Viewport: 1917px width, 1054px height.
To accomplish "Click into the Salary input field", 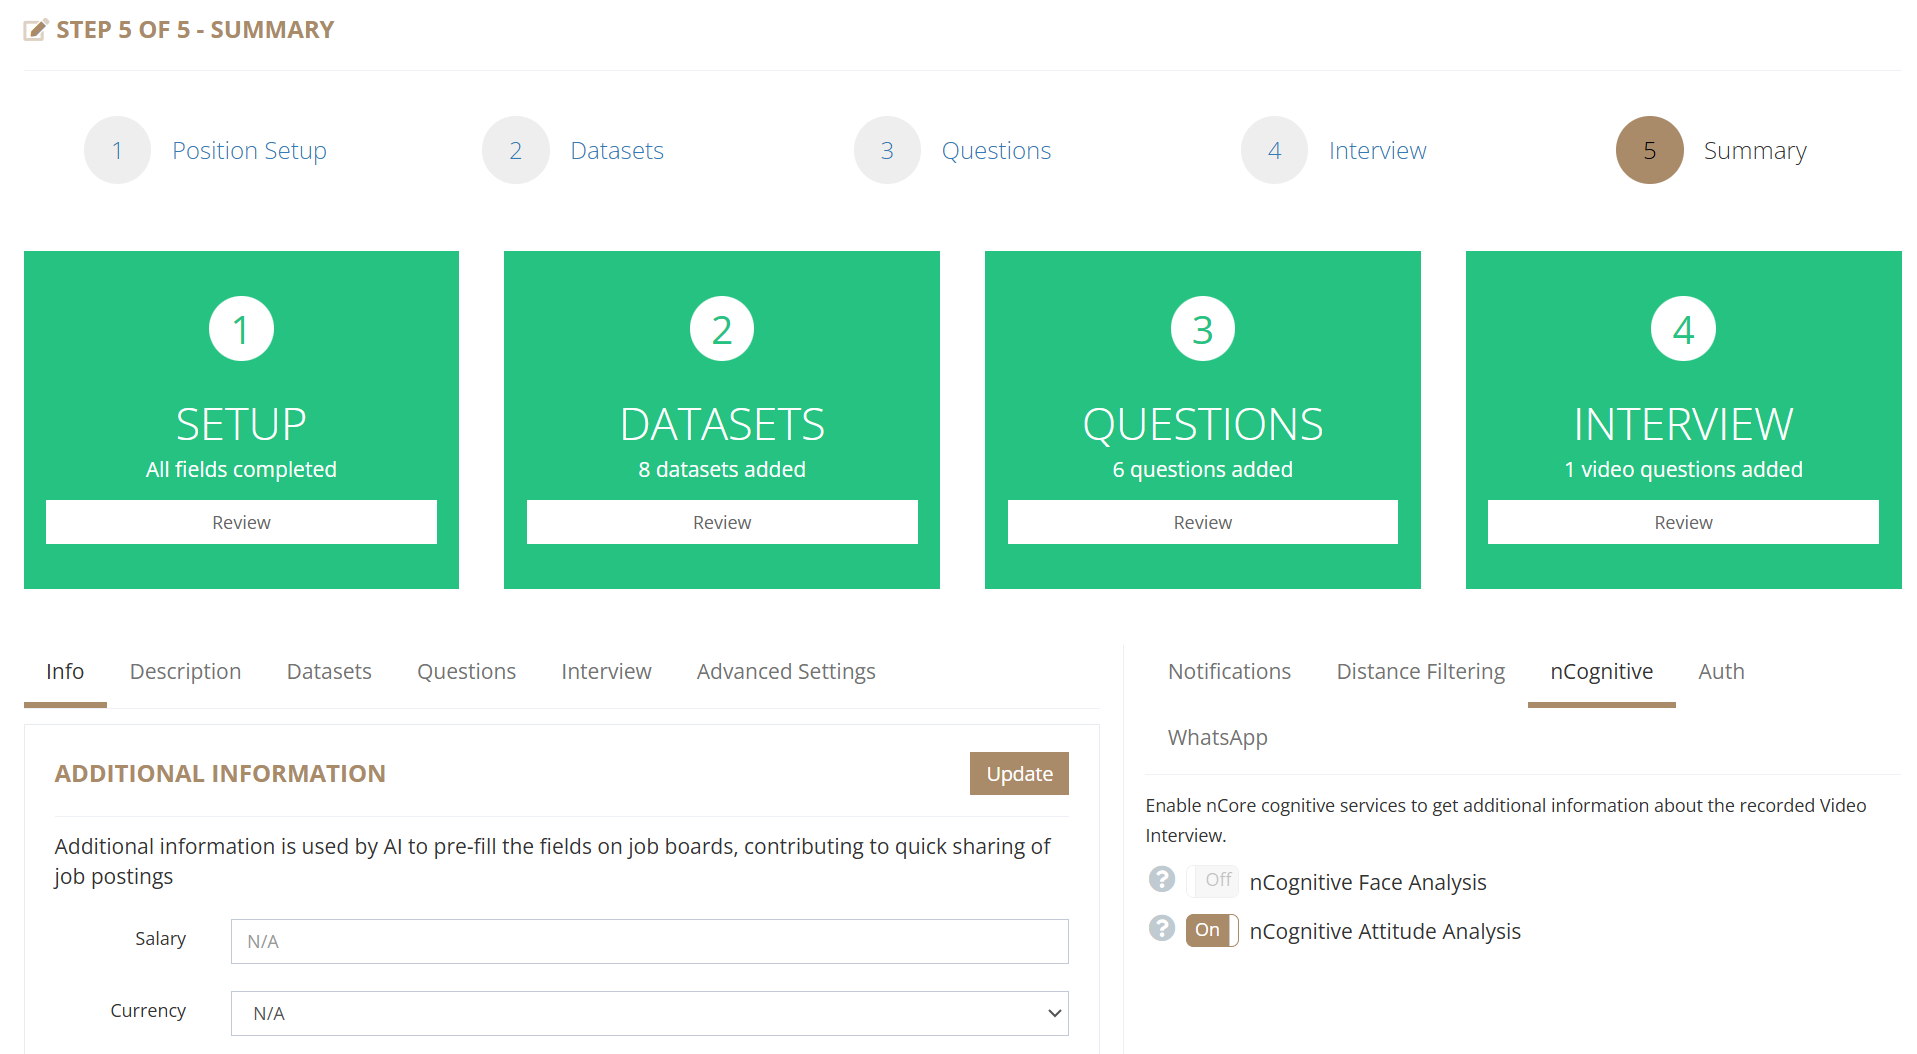I will point(650,941).
